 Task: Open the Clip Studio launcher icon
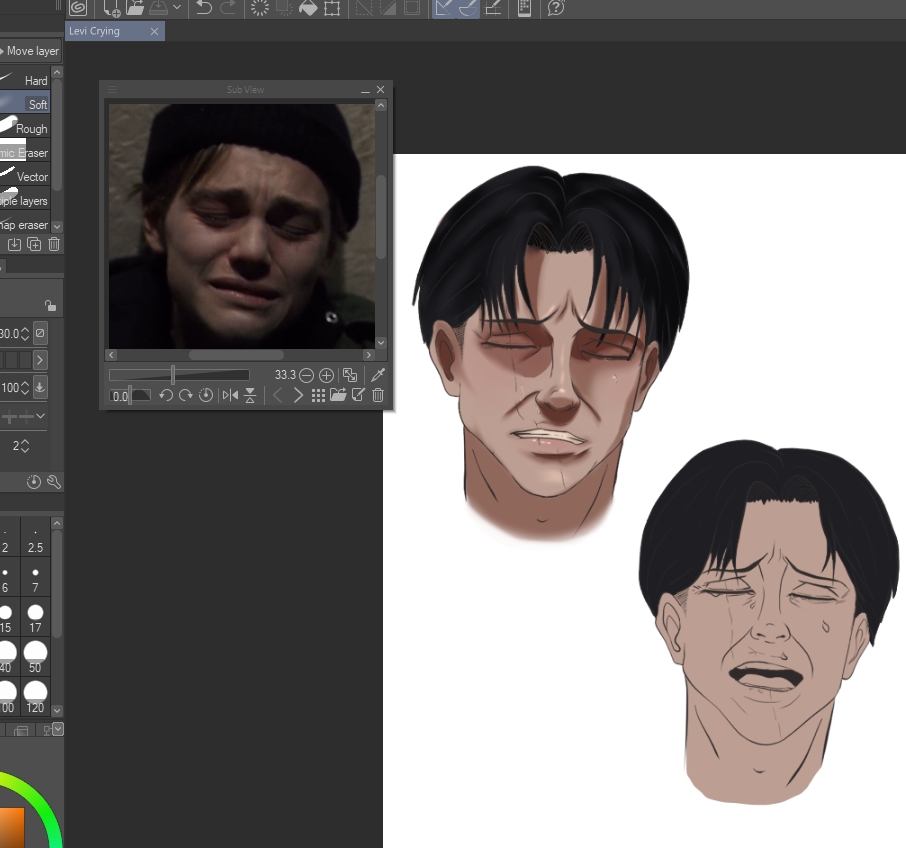(78, 8)
